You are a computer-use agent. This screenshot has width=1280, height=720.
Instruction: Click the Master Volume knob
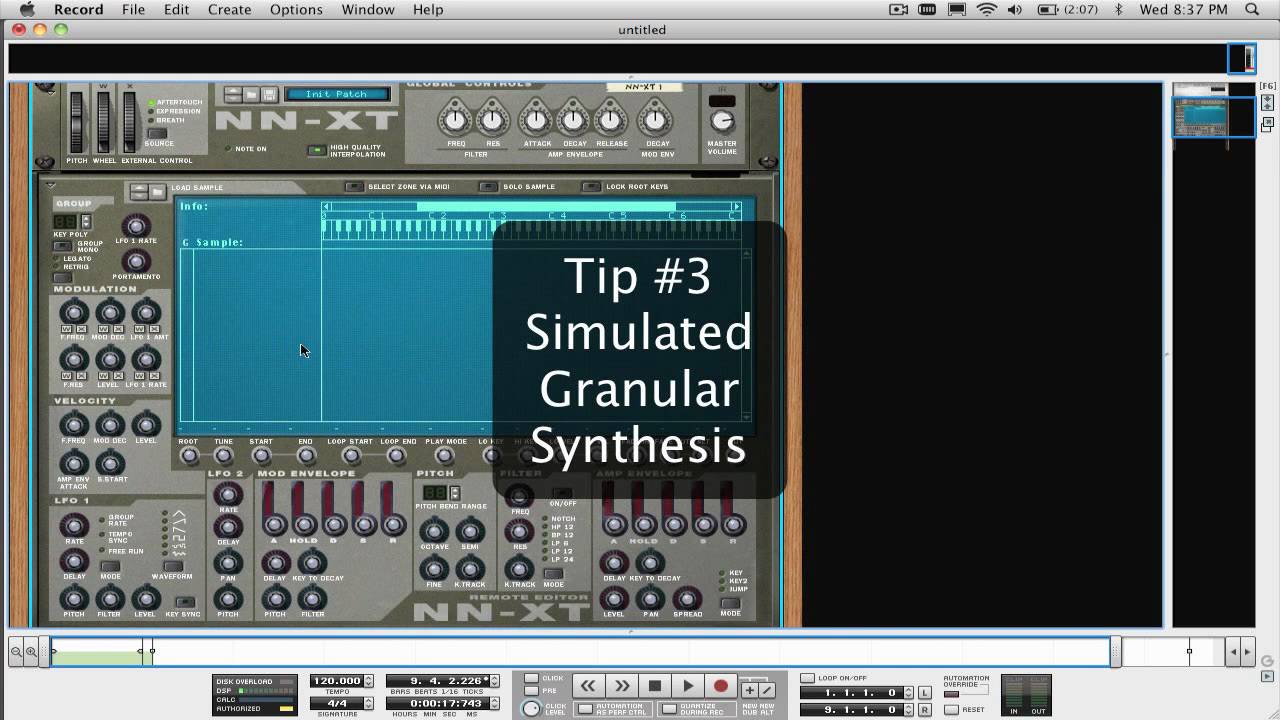[721, 122]
